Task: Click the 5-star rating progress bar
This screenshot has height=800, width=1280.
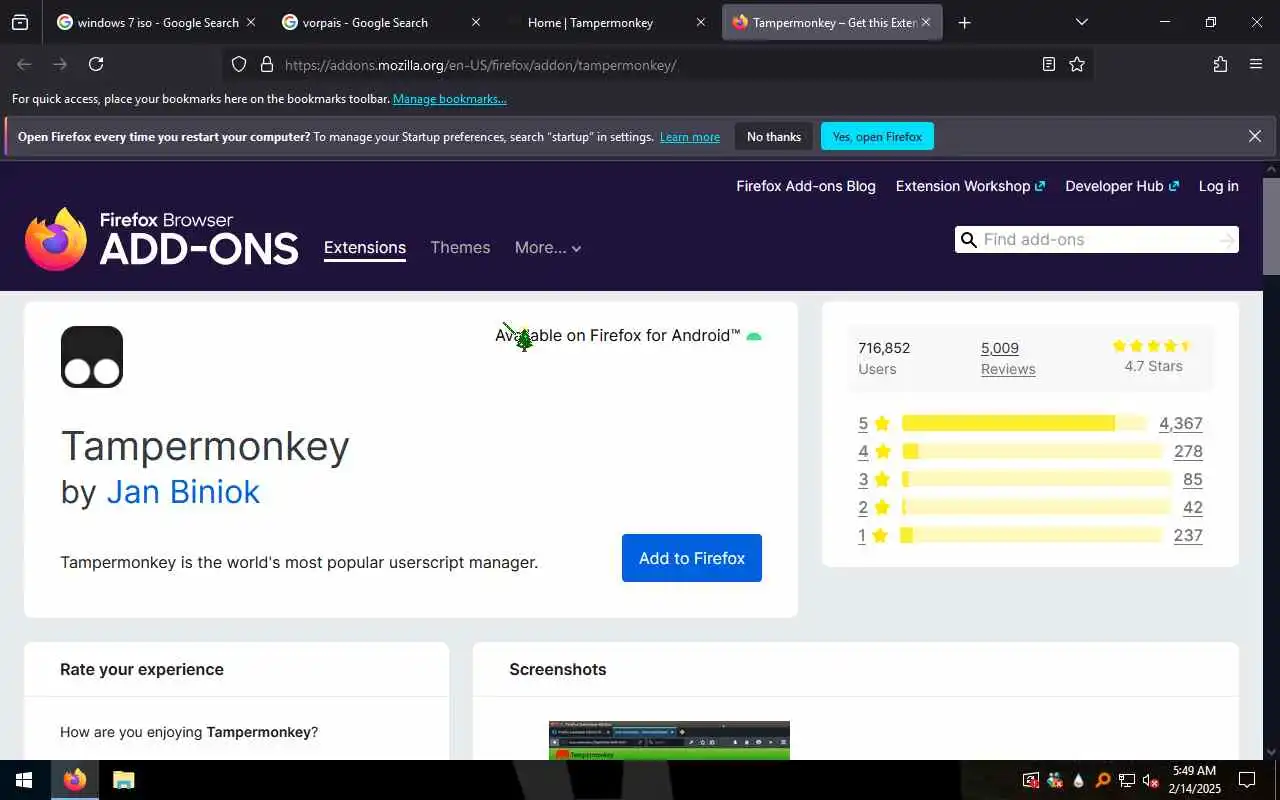Action: coord(1024,423)
